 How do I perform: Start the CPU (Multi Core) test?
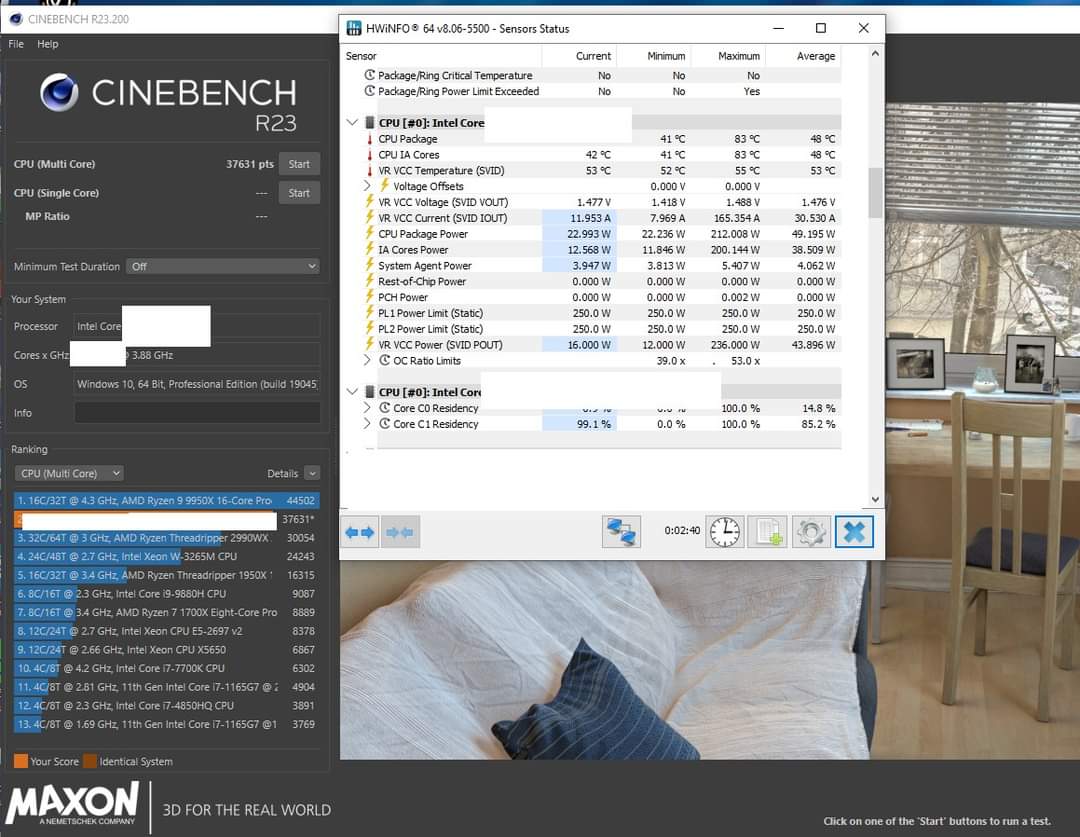299,164
